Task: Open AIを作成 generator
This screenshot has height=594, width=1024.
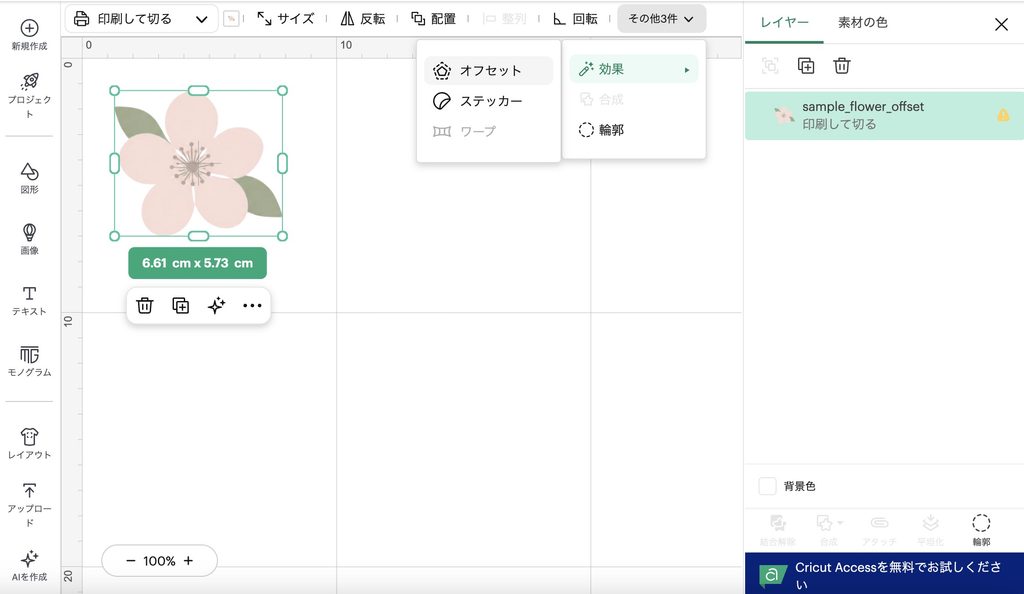Action: point(29,565)
